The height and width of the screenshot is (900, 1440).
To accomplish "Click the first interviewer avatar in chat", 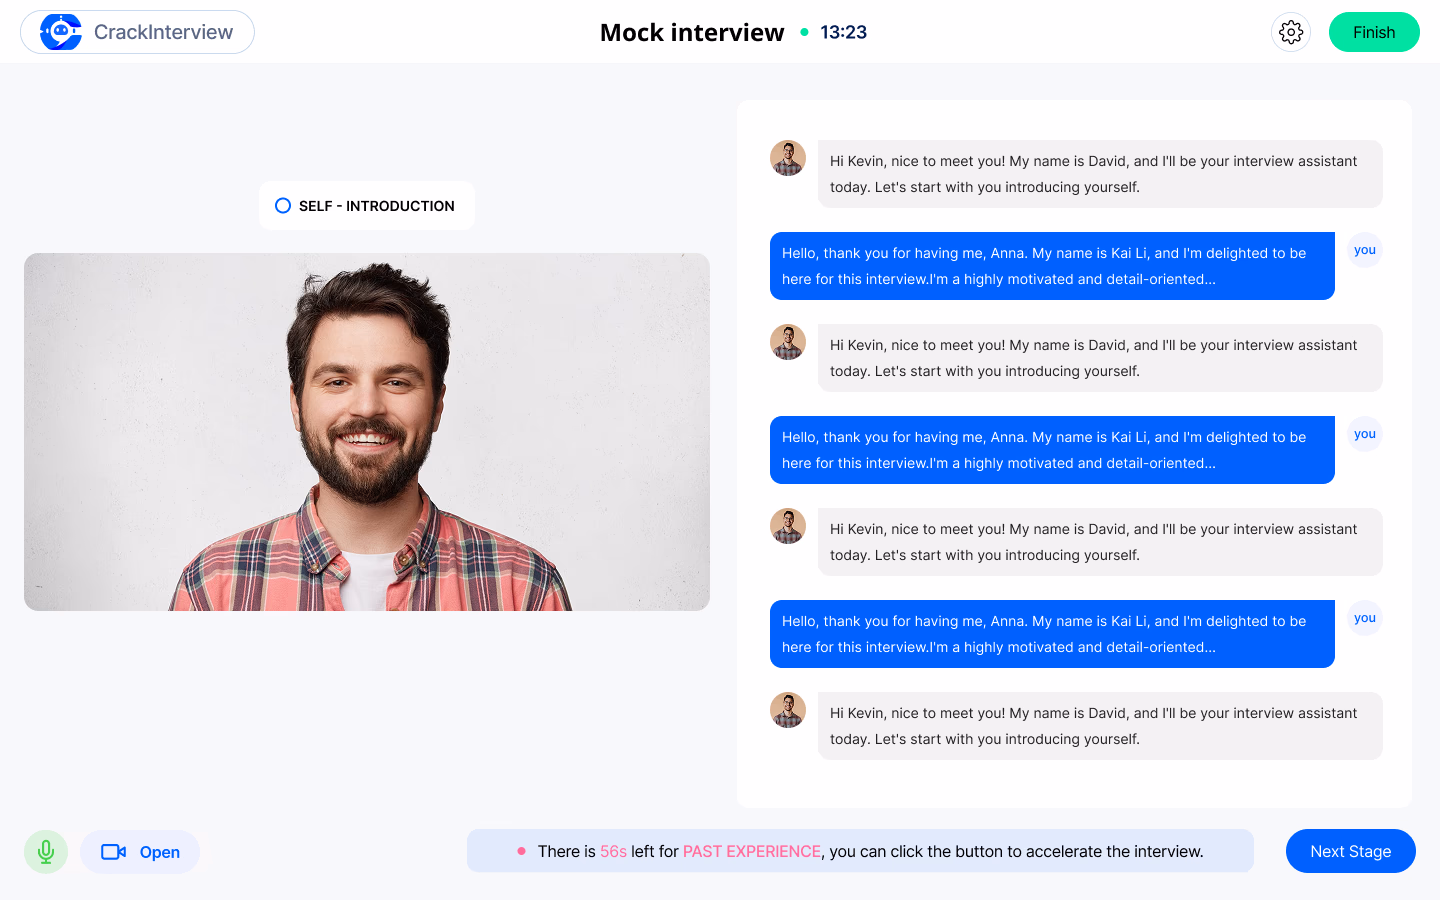I will point(788,158).
